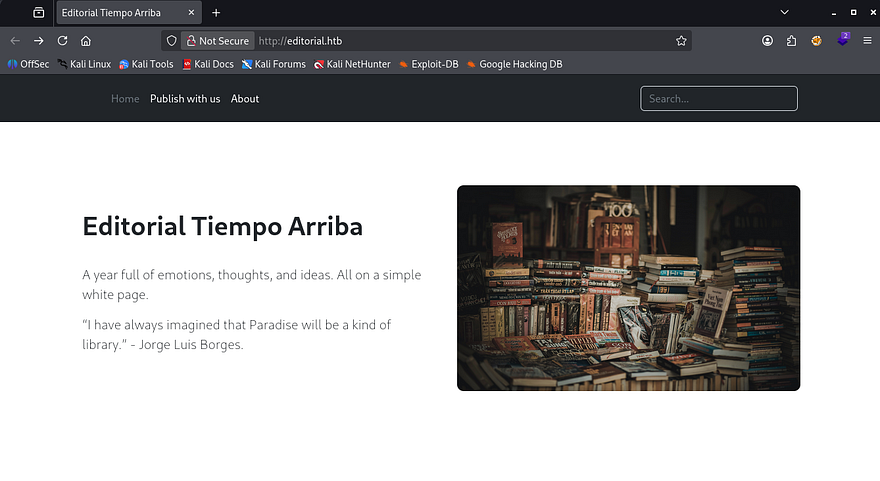Viewport: 880px width, 481px height.
Task: Go to the browser home page icon
Action: click(86, 41)
